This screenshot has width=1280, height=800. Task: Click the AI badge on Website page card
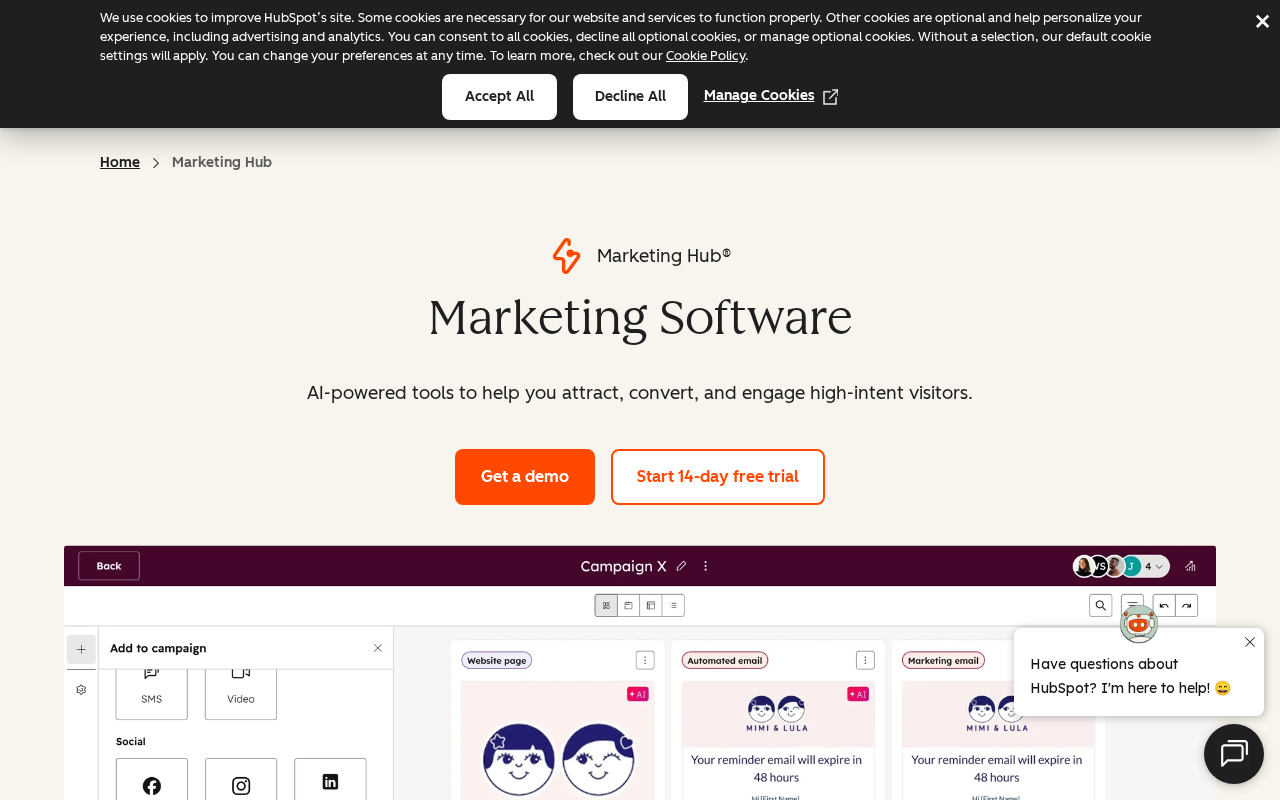pos(637,694)
